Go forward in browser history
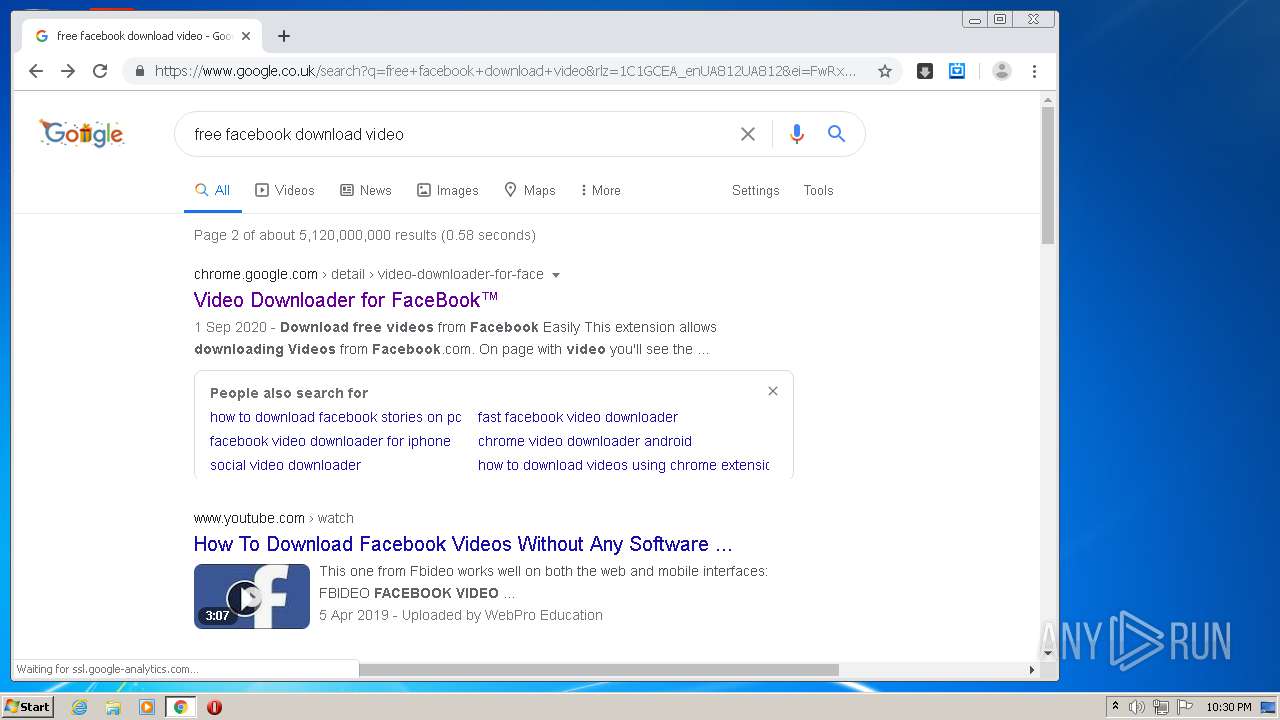This screenshot has height=720, width=1280. tap(68, 71)
